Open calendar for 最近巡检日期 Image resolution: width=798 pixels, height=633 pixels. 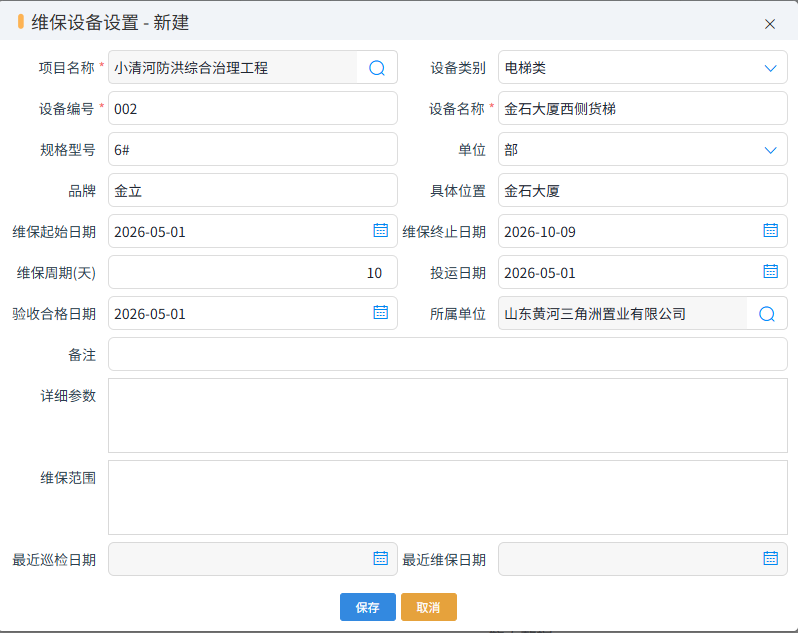point(381,558)
